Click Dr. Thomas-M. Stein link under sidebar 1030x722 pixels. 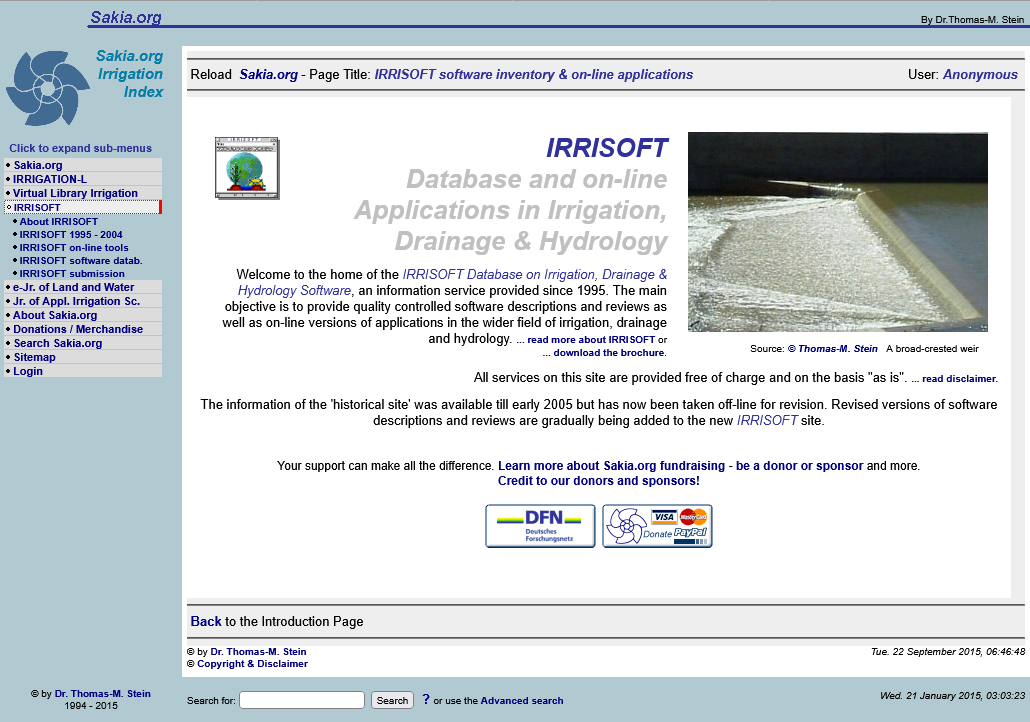tap(102, 694)
